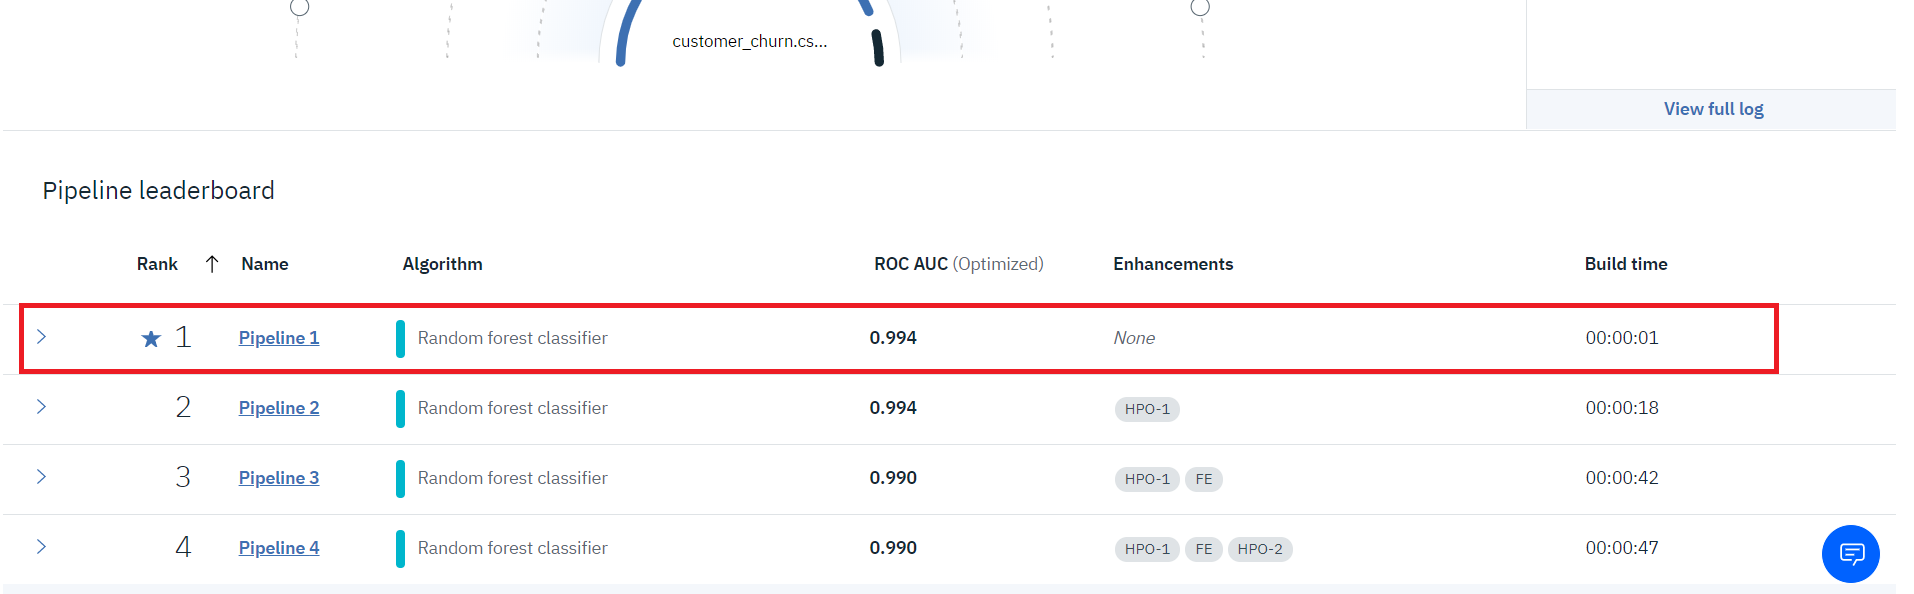Click the FE tag on Pipeline 3
Image resolution: width=1914 pixels, height=594 pixels.
coord(1203,479)
